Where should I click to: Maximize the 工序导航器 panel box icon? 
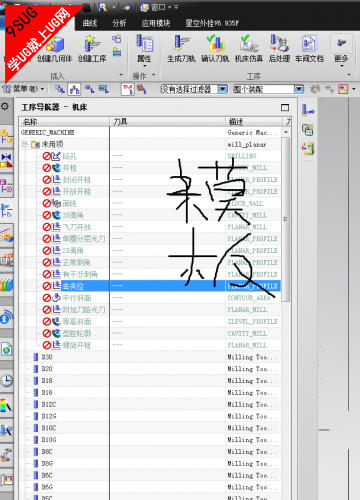coord(285,108)
